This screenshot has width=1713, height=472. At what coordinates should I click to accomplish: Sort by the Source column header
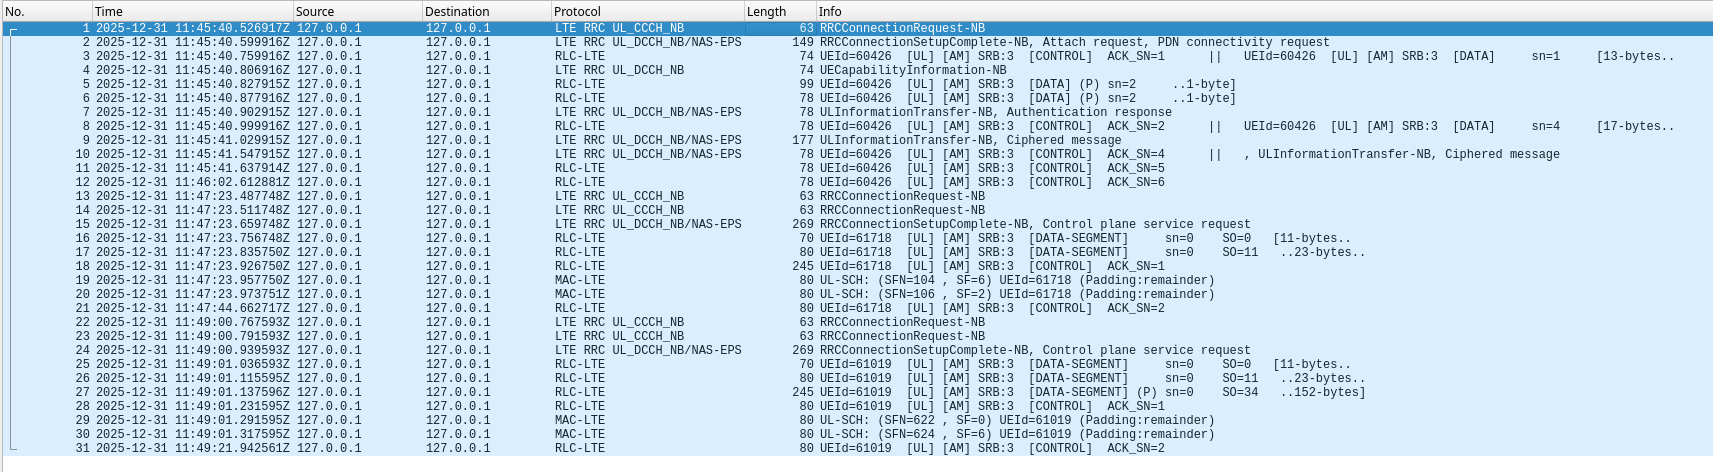point(355,11)
